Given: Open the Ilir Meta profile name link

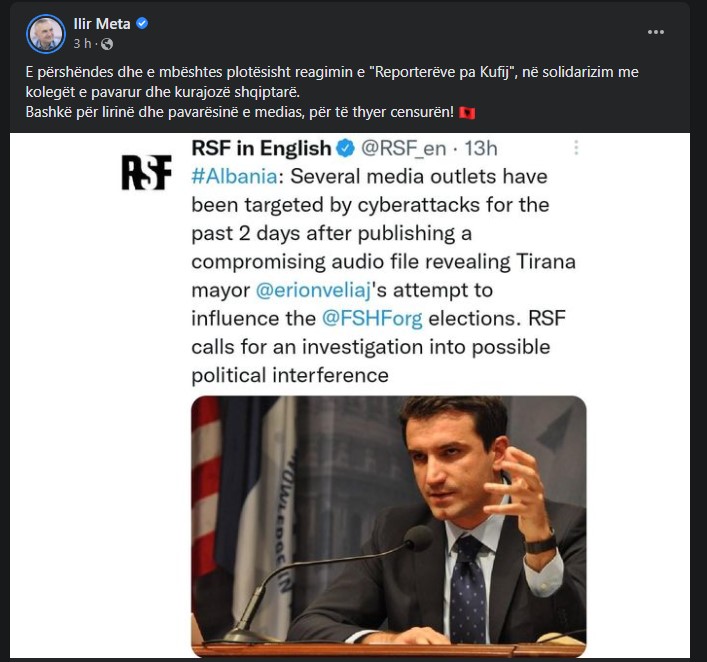Looking at the screenshot, I should click(x=103, y=24).
